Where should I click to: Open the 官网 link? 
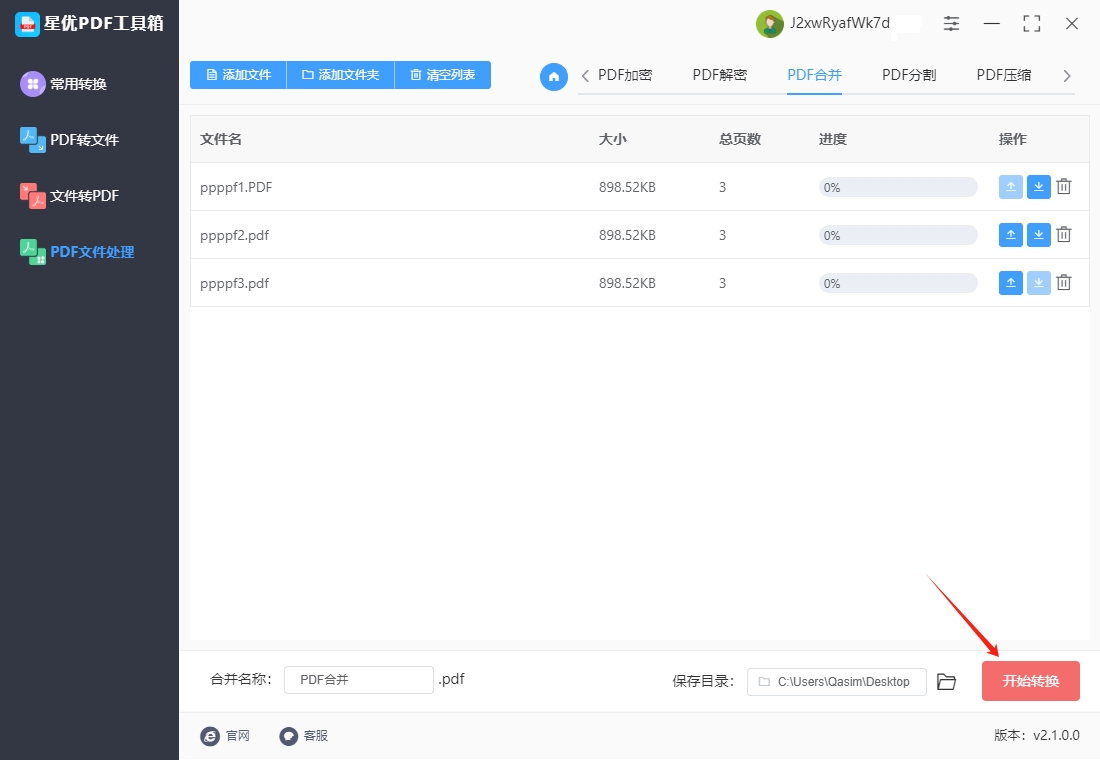click(x=225, y=735)
